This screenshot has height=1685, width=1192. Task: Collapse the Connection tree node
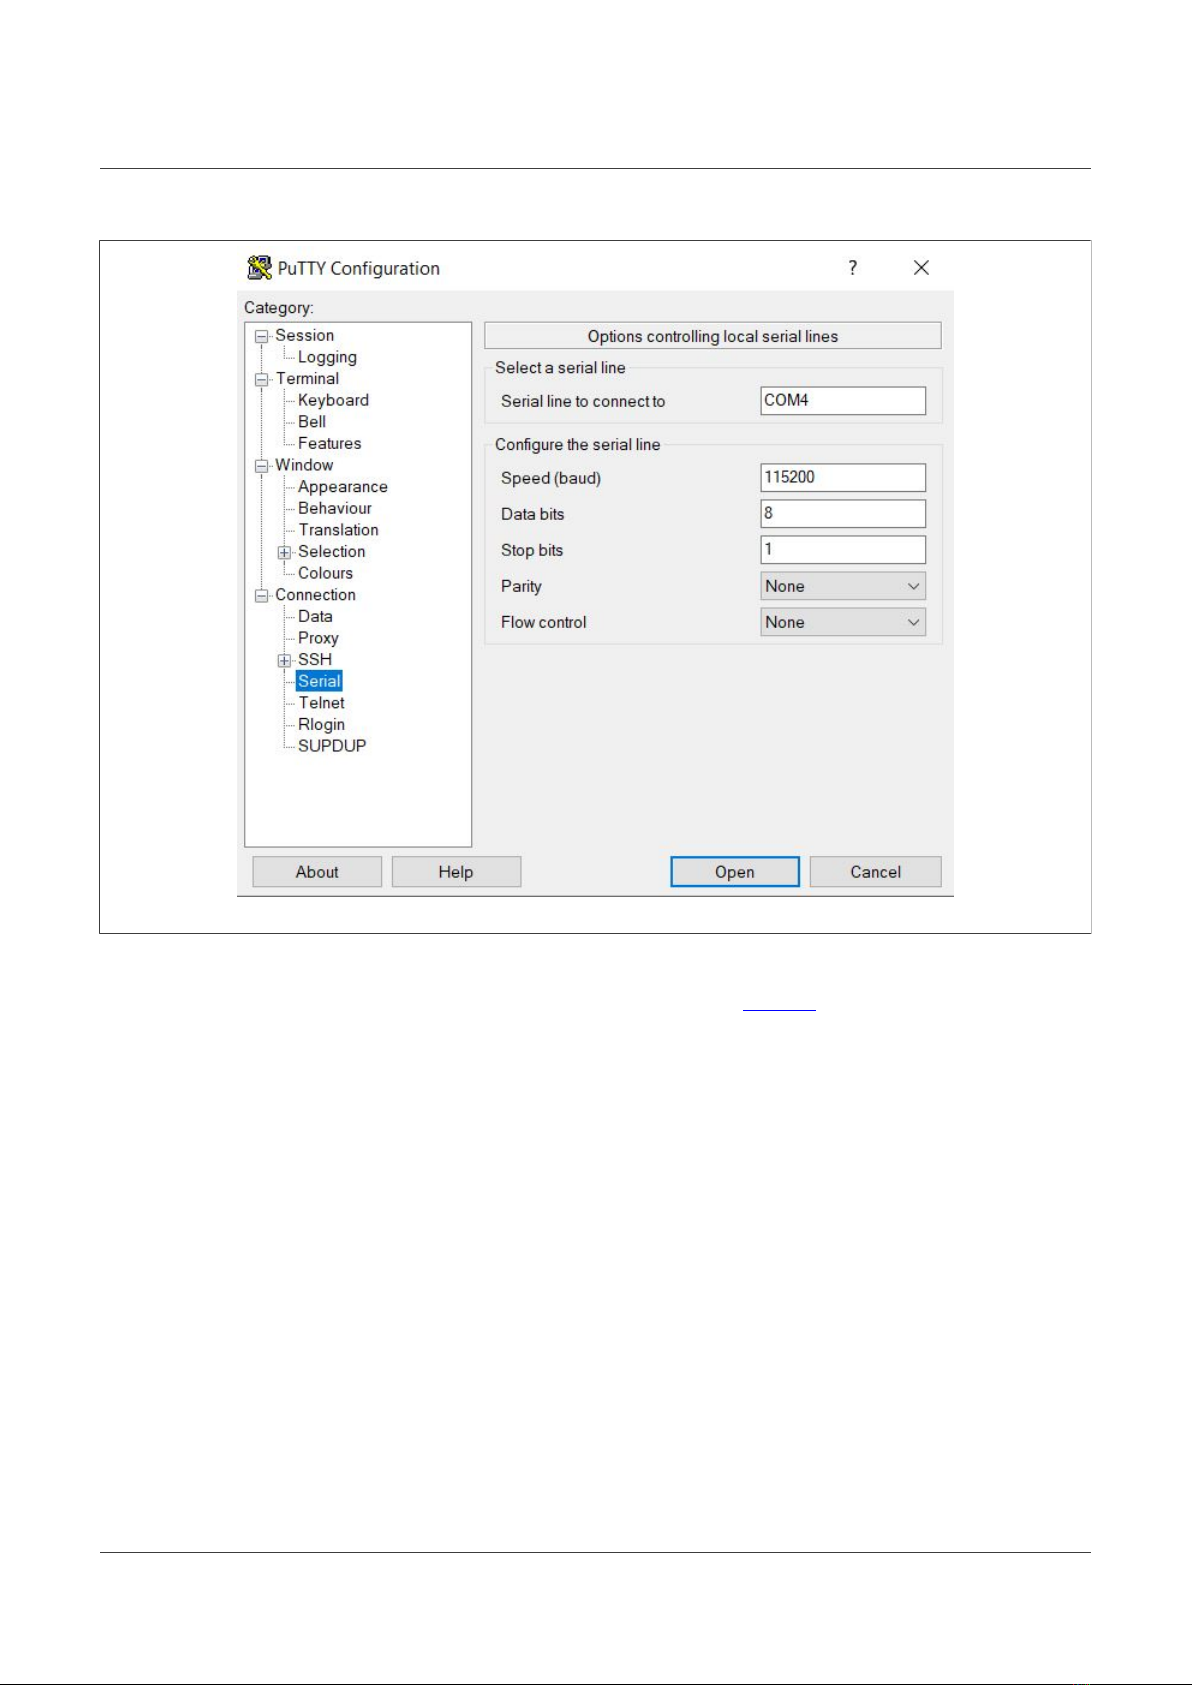(262, 596)
